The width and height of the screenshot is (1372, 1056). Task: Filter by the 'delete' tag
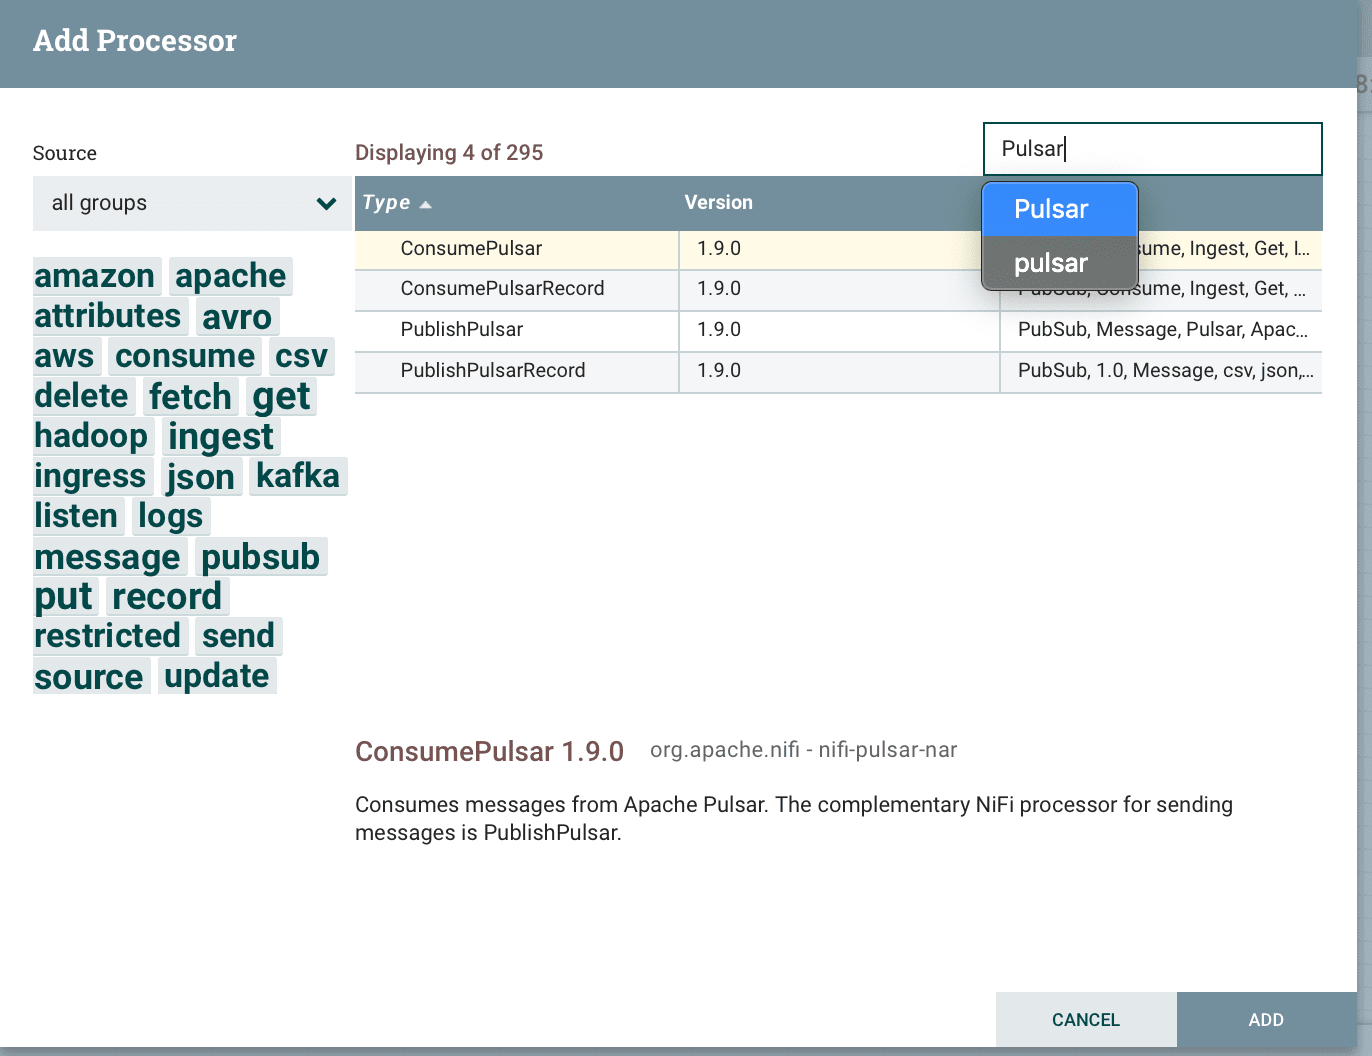[x=82, y=396]
